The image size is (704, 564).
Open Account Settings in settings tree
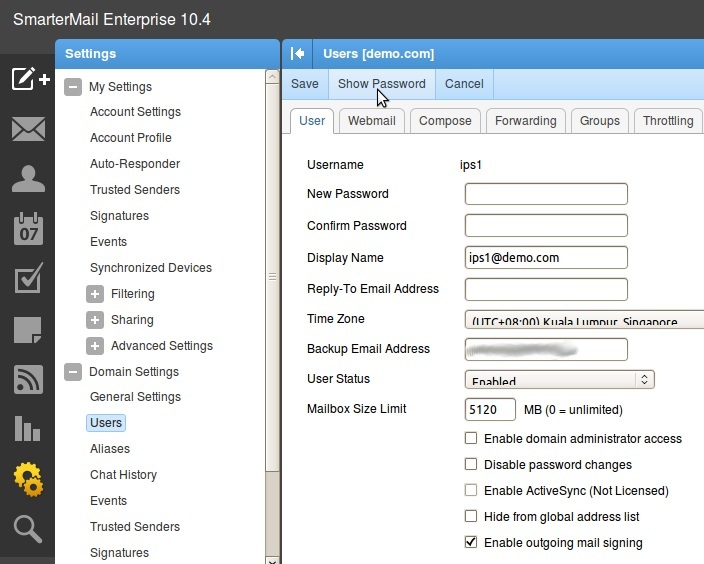[x=135, y=112]
